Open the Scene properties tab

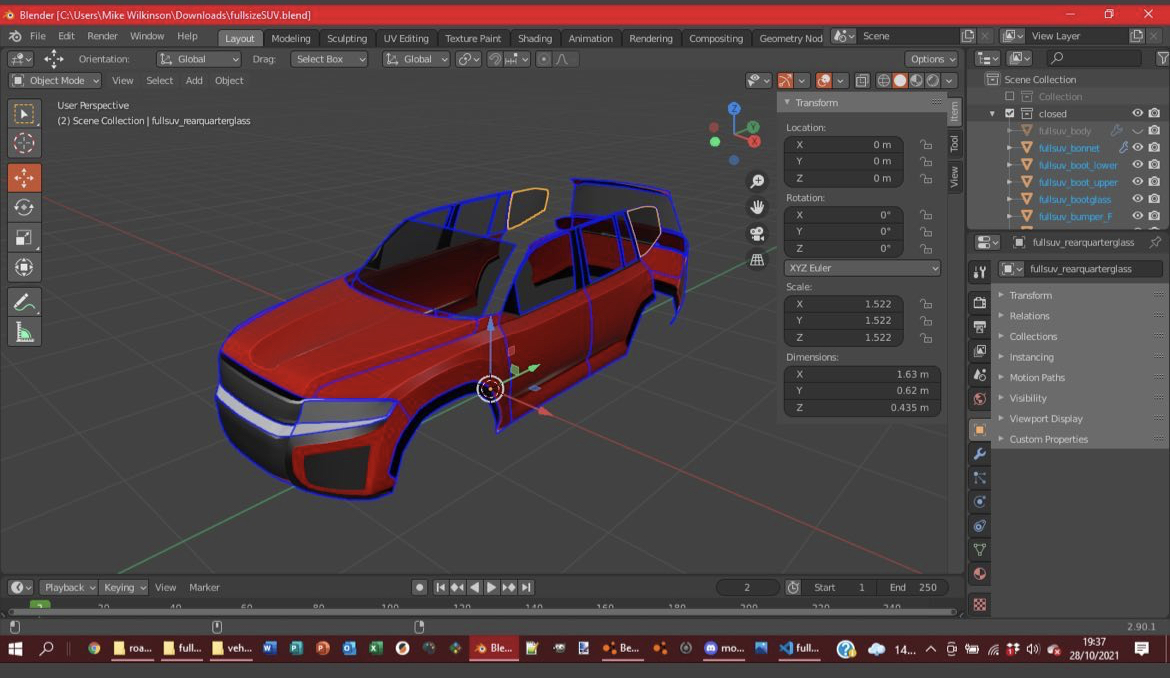pyautogui.click(x=980, y=374)
